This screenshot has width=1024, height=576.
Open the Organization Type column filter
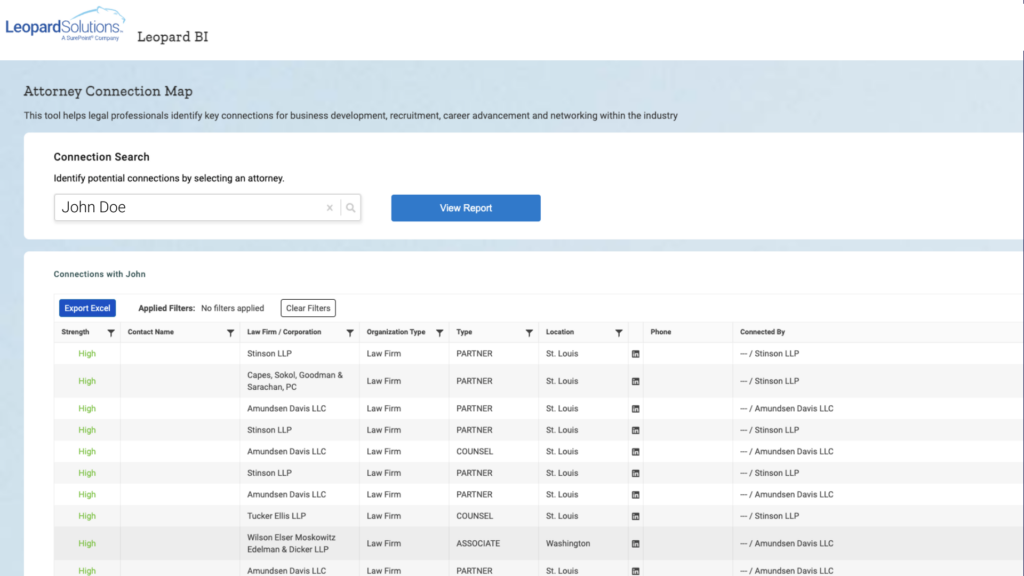(440, 332)
